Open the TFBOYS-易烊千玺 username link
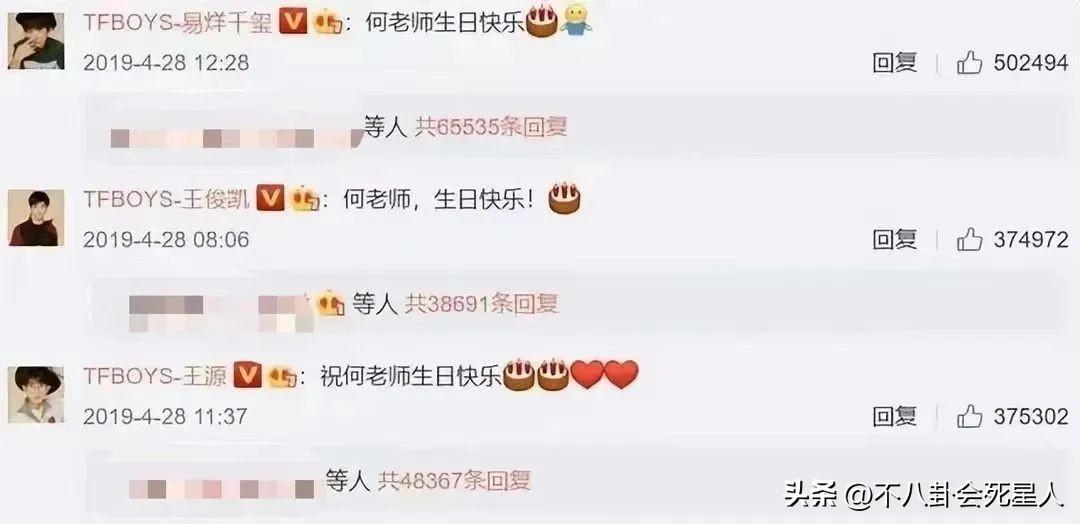The width and height of the screenshot is (1080, 524). [178, 23]
